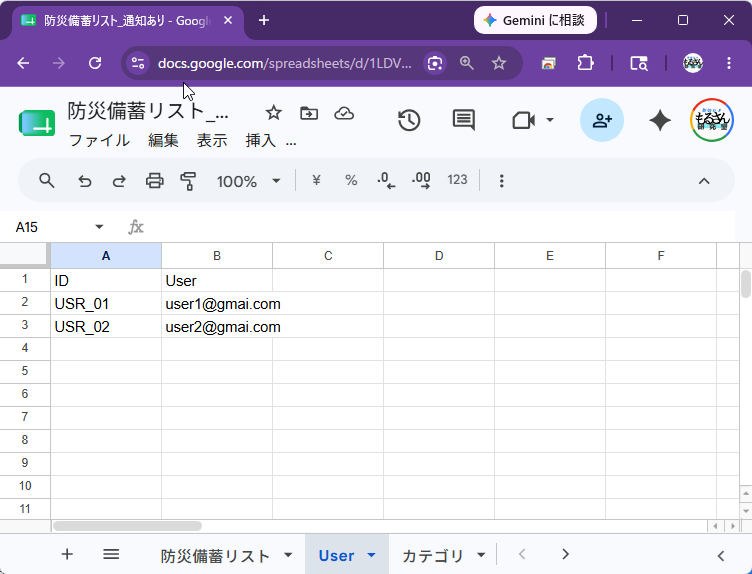The width and height of the screenshot is (752, 574).
Task: Open the 表示 menu
Action: pyautogui.click(x=212, y=141)
